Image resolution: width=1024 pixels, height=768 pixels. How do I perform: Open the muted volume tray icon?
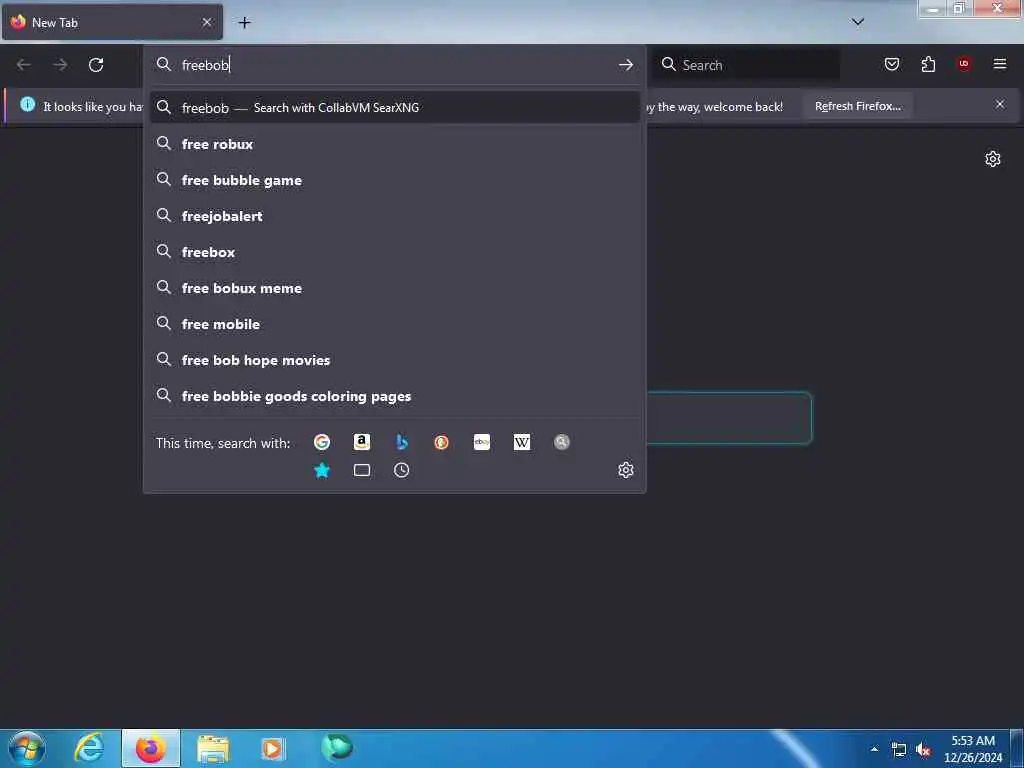[x=923, y=750]
